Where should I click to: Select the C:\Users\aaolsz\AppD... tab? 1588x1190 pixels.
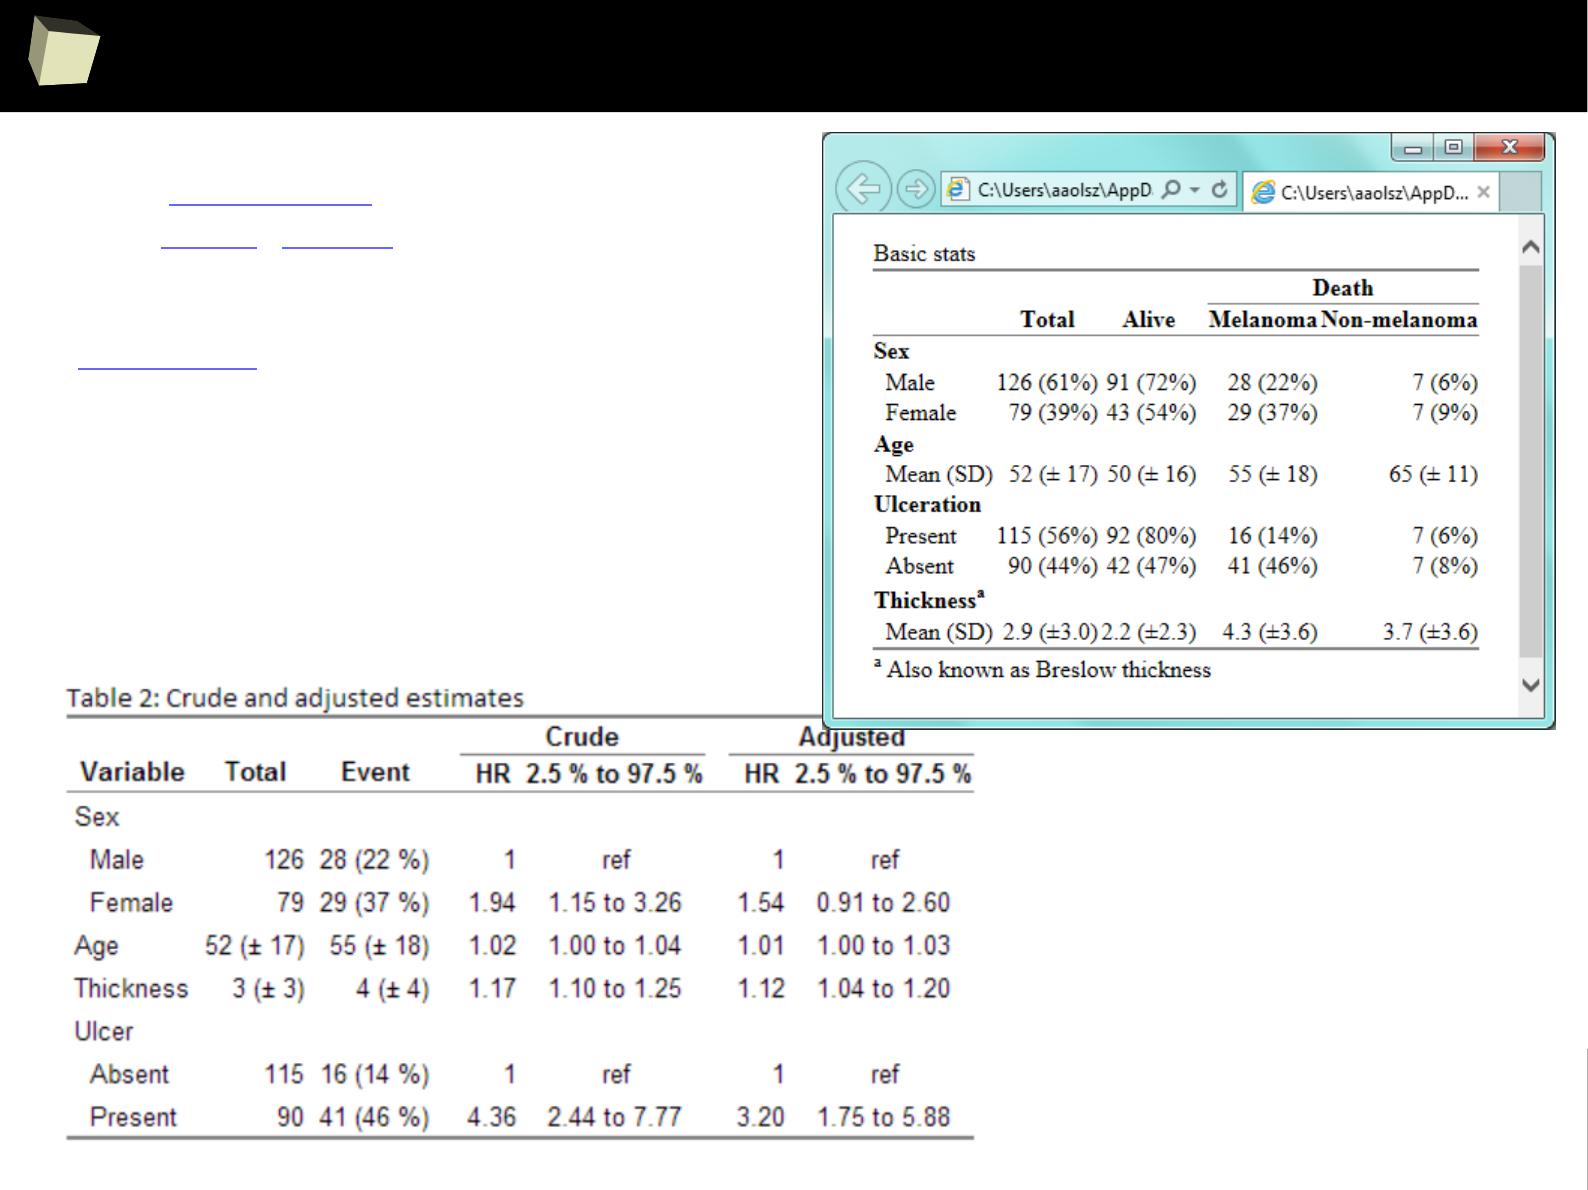1371,192
